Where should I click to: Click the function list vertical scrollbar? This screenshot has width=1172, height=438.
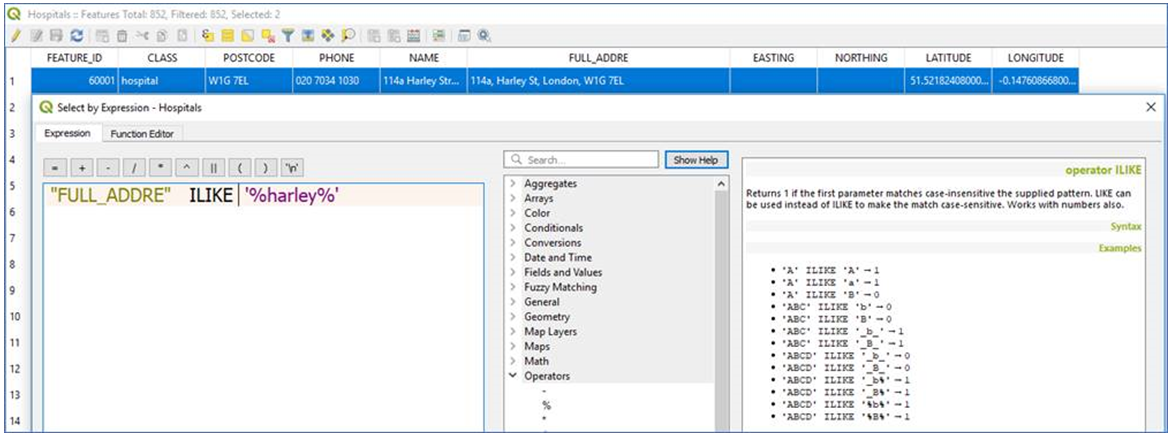[x=721, y=304]
